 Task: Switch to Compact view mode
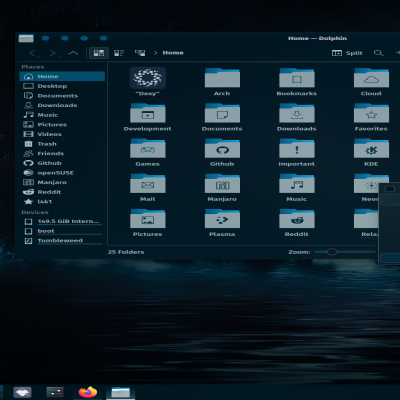click(x=119, y=53)
